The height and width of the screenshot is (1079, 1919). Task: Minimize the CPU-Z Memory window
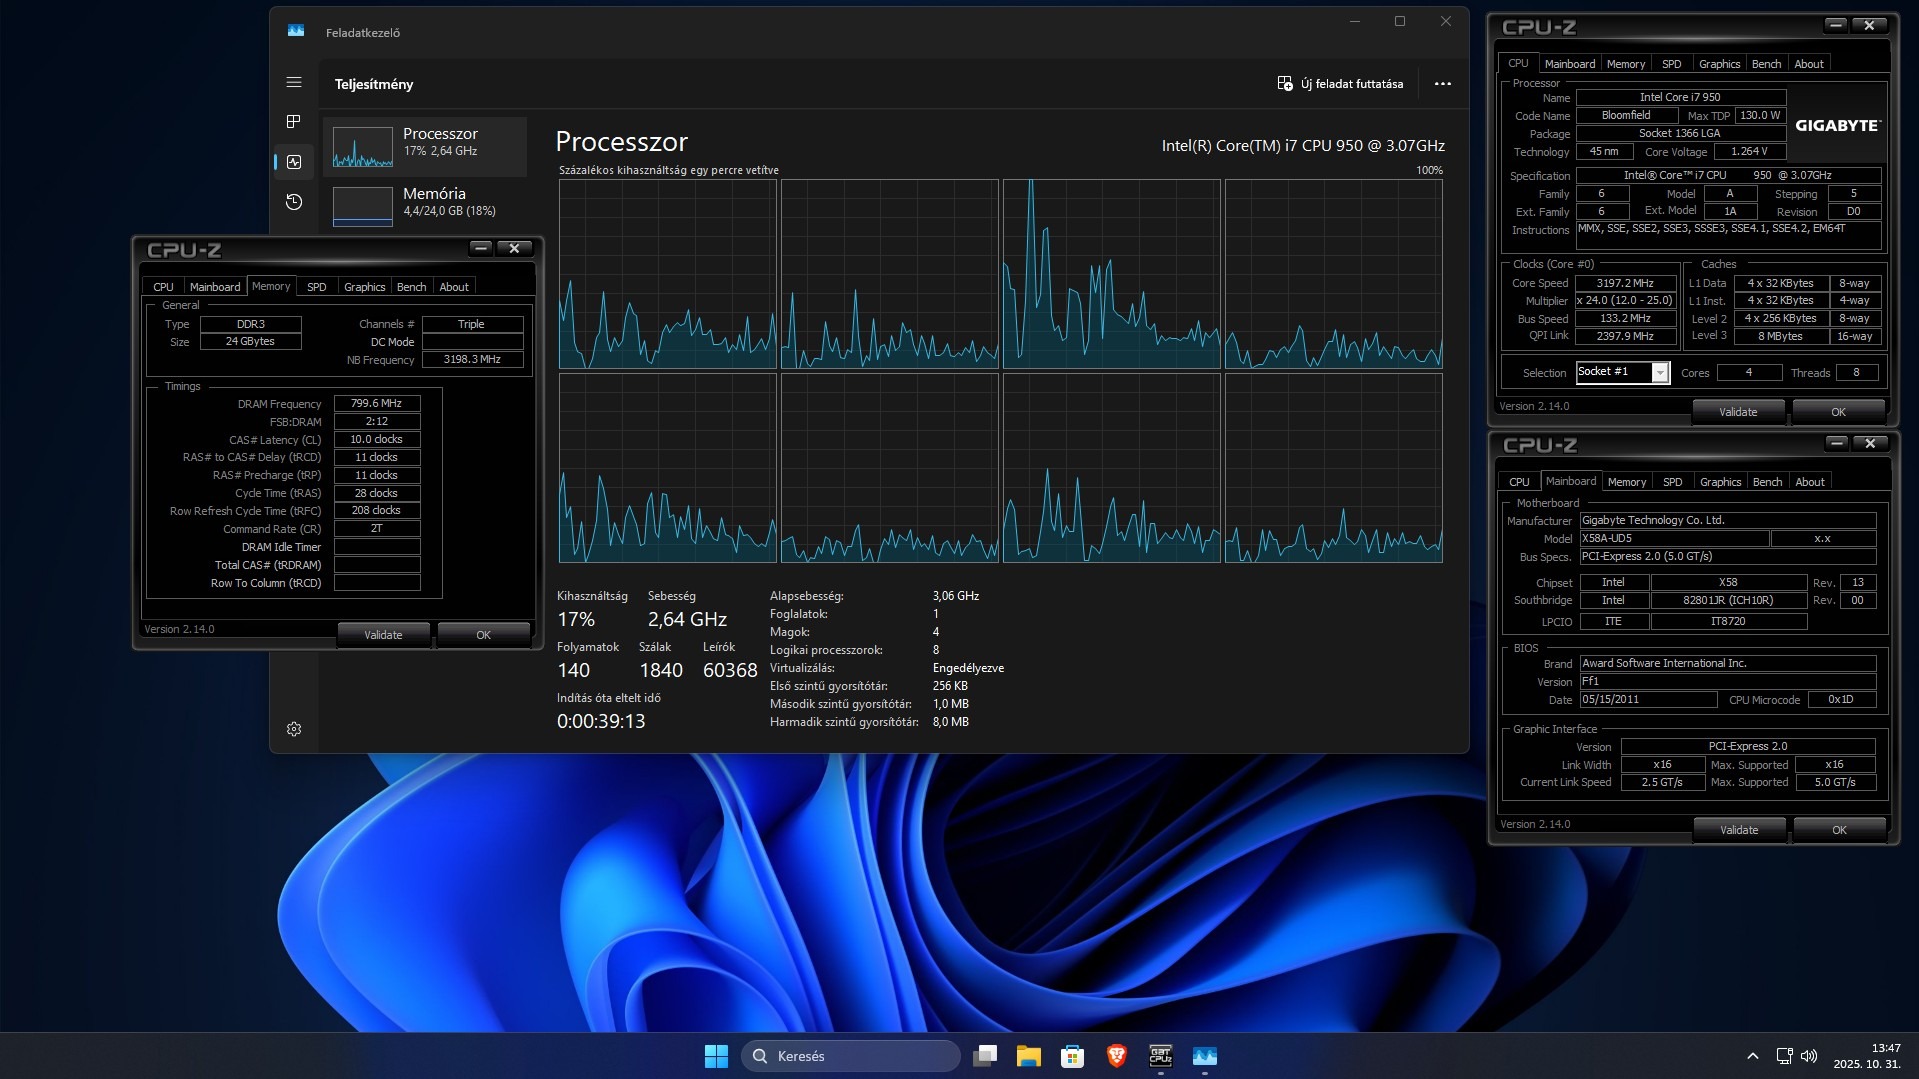click(481, 248)
